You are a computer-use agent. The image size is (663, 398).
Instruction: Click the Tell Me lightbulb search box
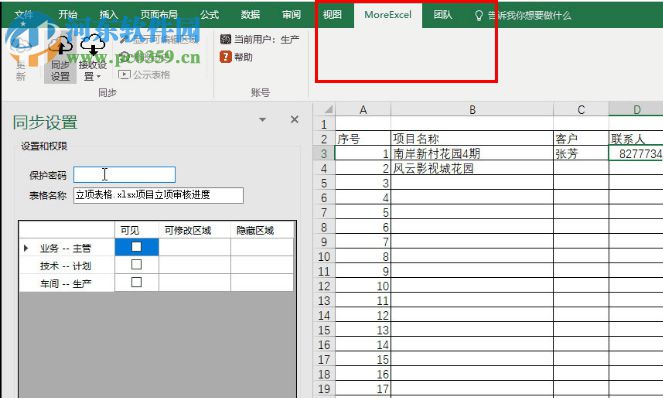pyautogui.click(x=523, y=16)
